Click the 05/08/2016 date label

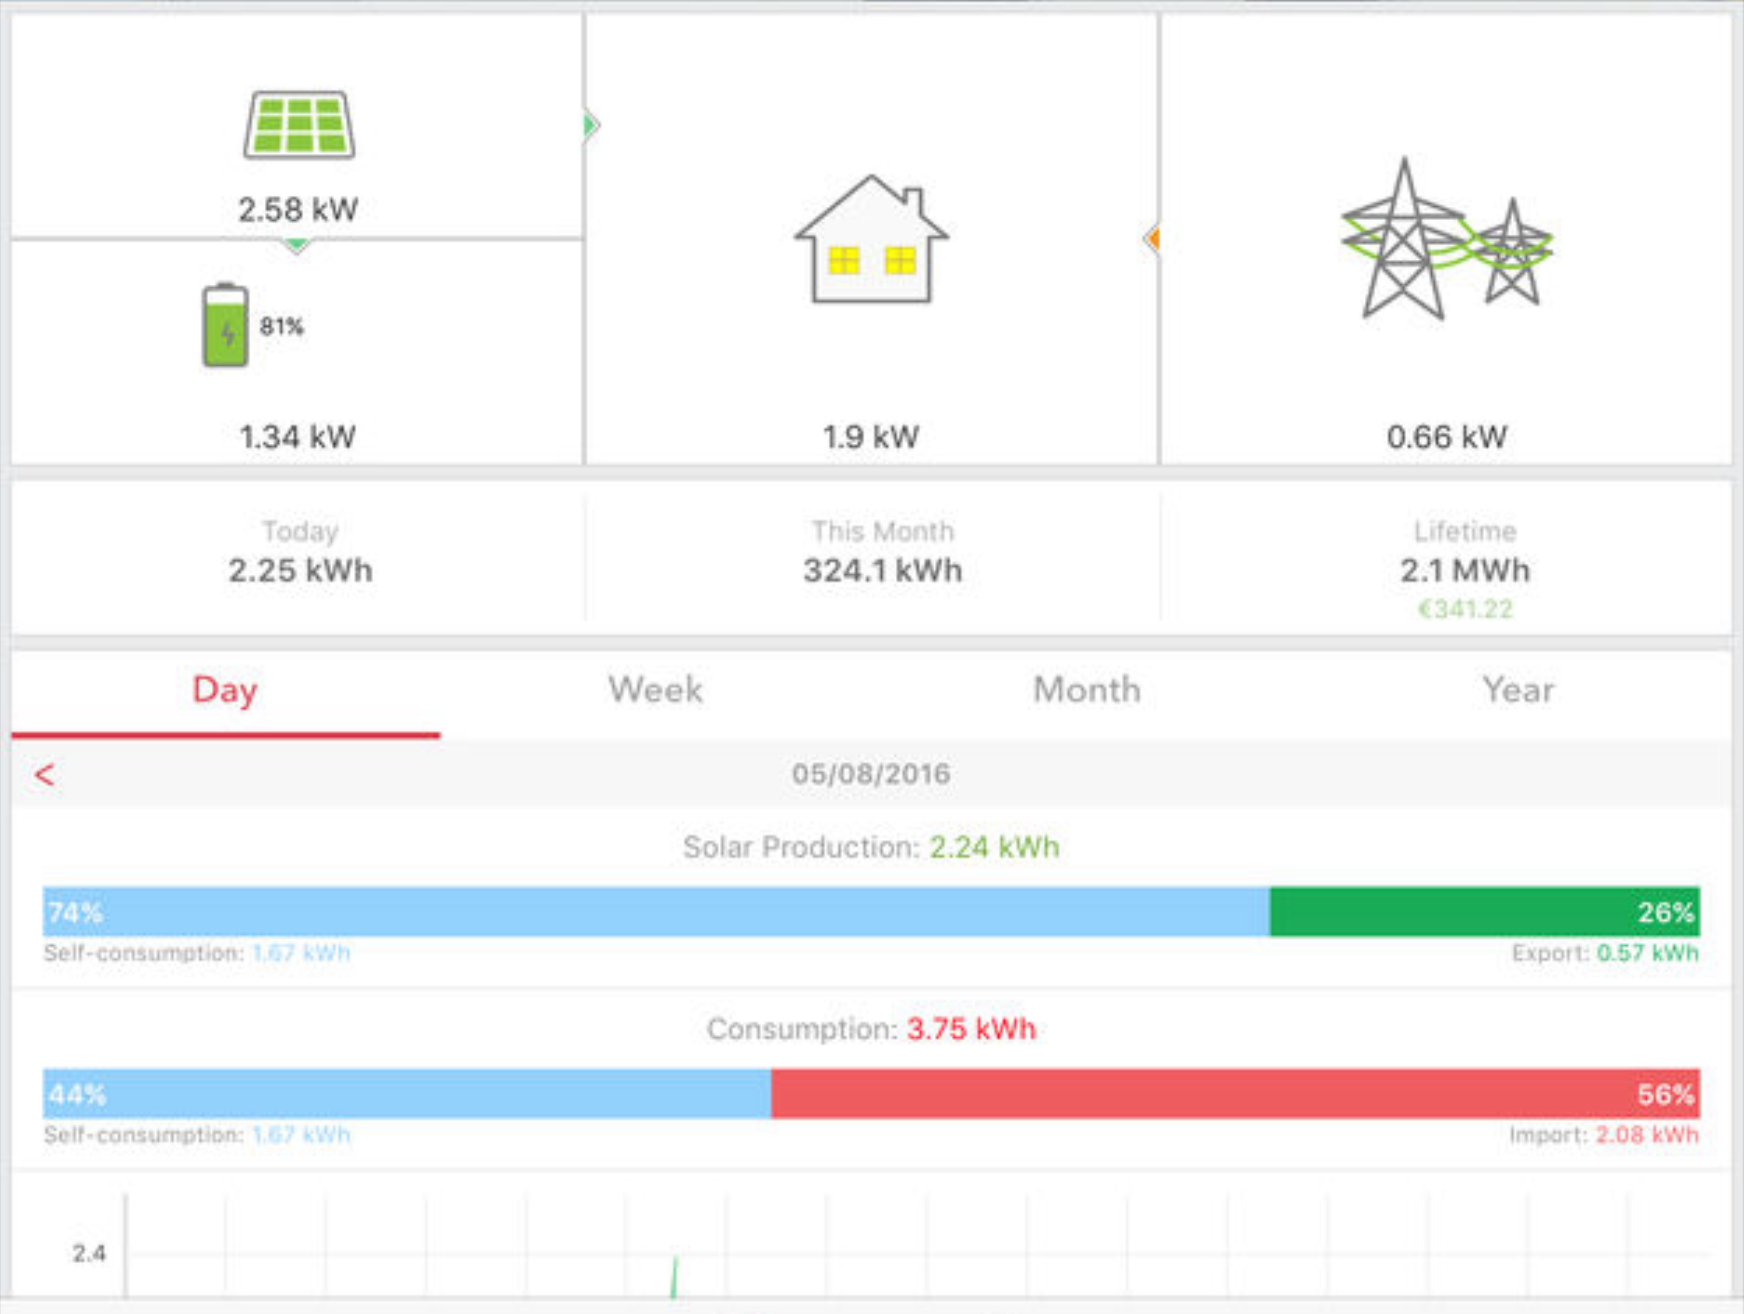(871, 774)
